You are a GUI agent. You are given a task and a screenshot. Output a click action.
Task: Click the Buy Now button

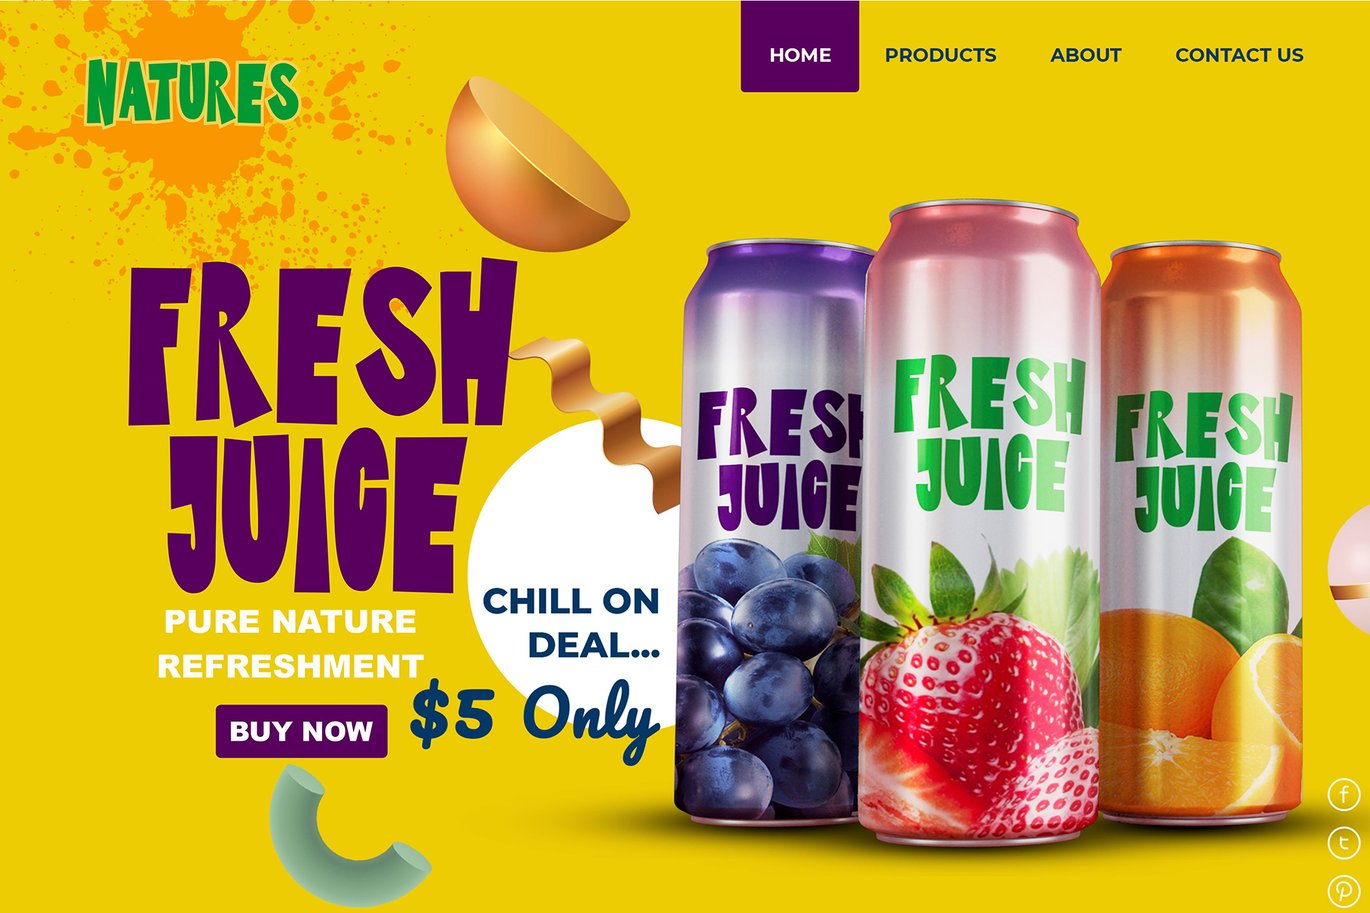(x=301, y=731)
